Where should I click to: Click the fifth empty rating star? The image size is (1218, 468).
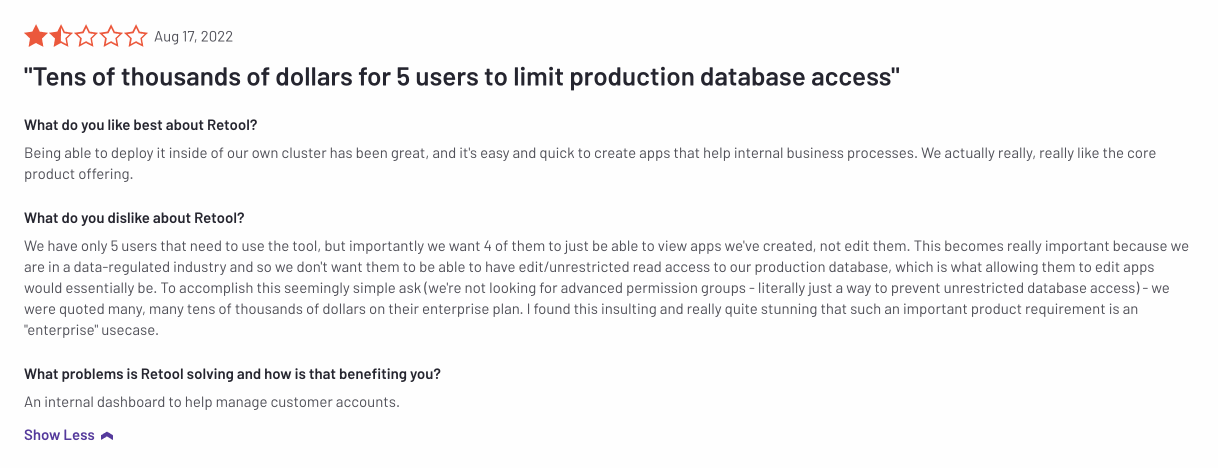tap(135, 37)
